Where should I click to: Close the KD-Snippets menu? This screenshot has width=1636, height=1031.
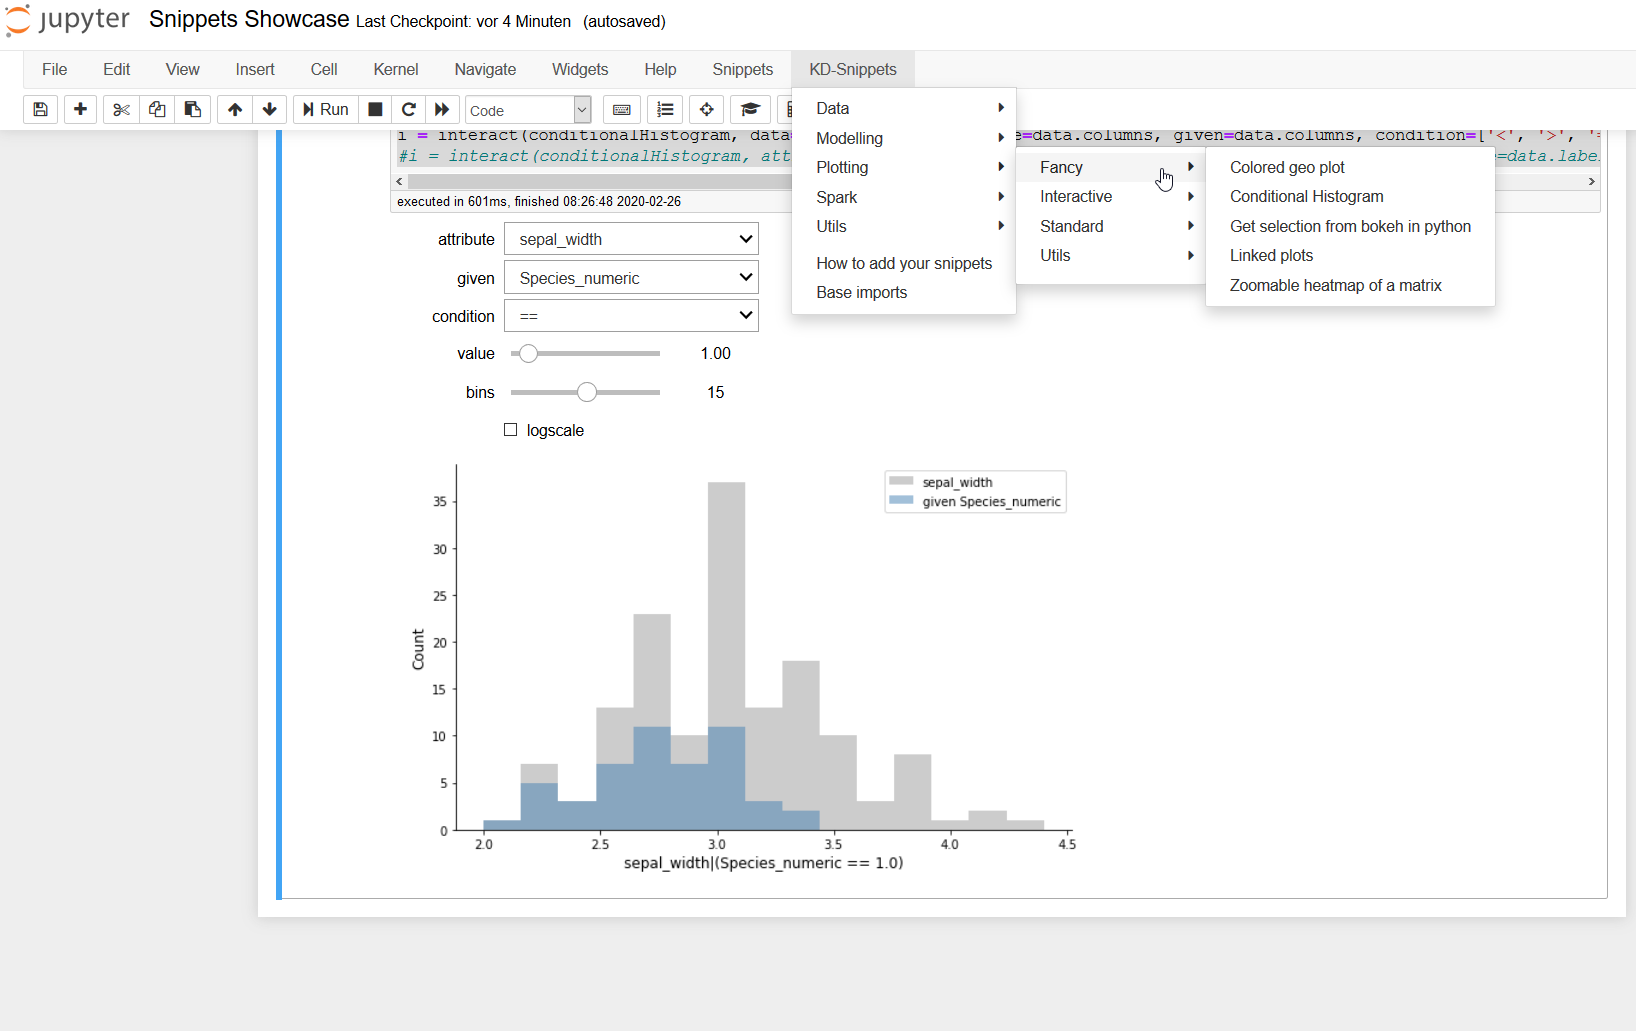click(x=853, y=69)
